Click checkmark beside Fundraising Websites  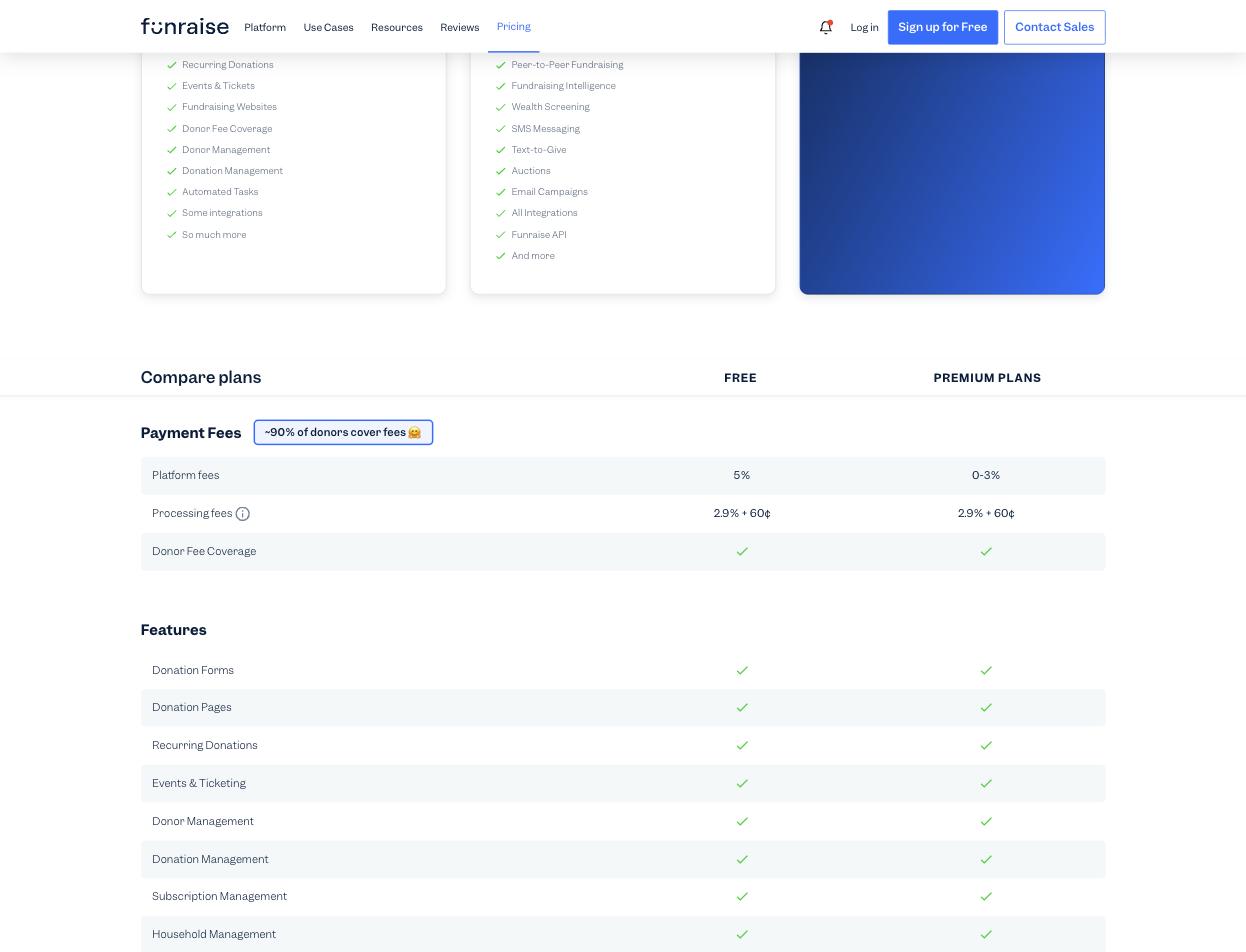tap(171, 107)
